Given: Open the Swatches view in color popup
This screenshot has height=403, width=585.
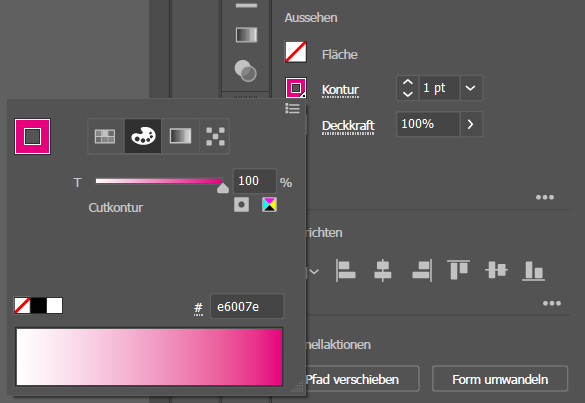Looking at the screenshot, I should coord(105,136).
